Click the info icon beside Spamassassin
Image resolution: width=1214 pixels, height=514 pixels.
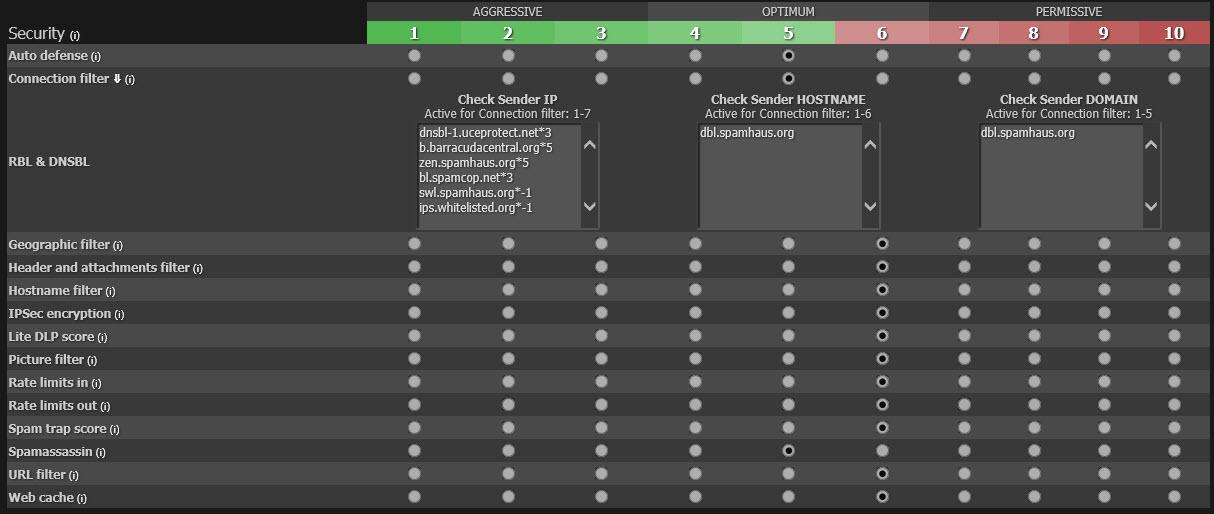(x=101, y=453)
